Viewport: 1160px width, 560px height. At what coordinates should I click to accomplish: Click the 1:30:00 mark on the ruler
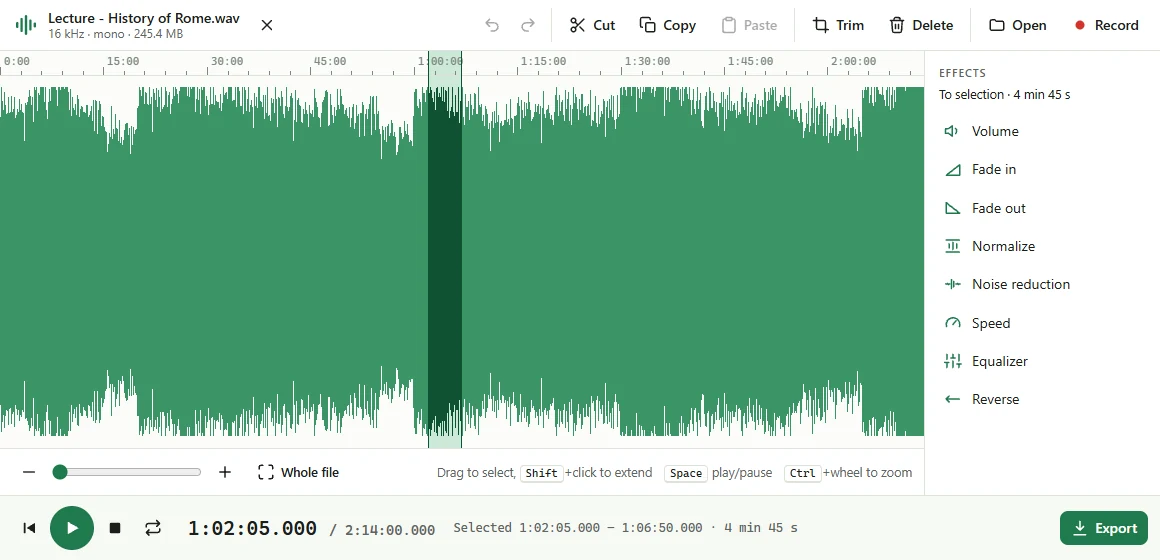[x=647, y=61]
